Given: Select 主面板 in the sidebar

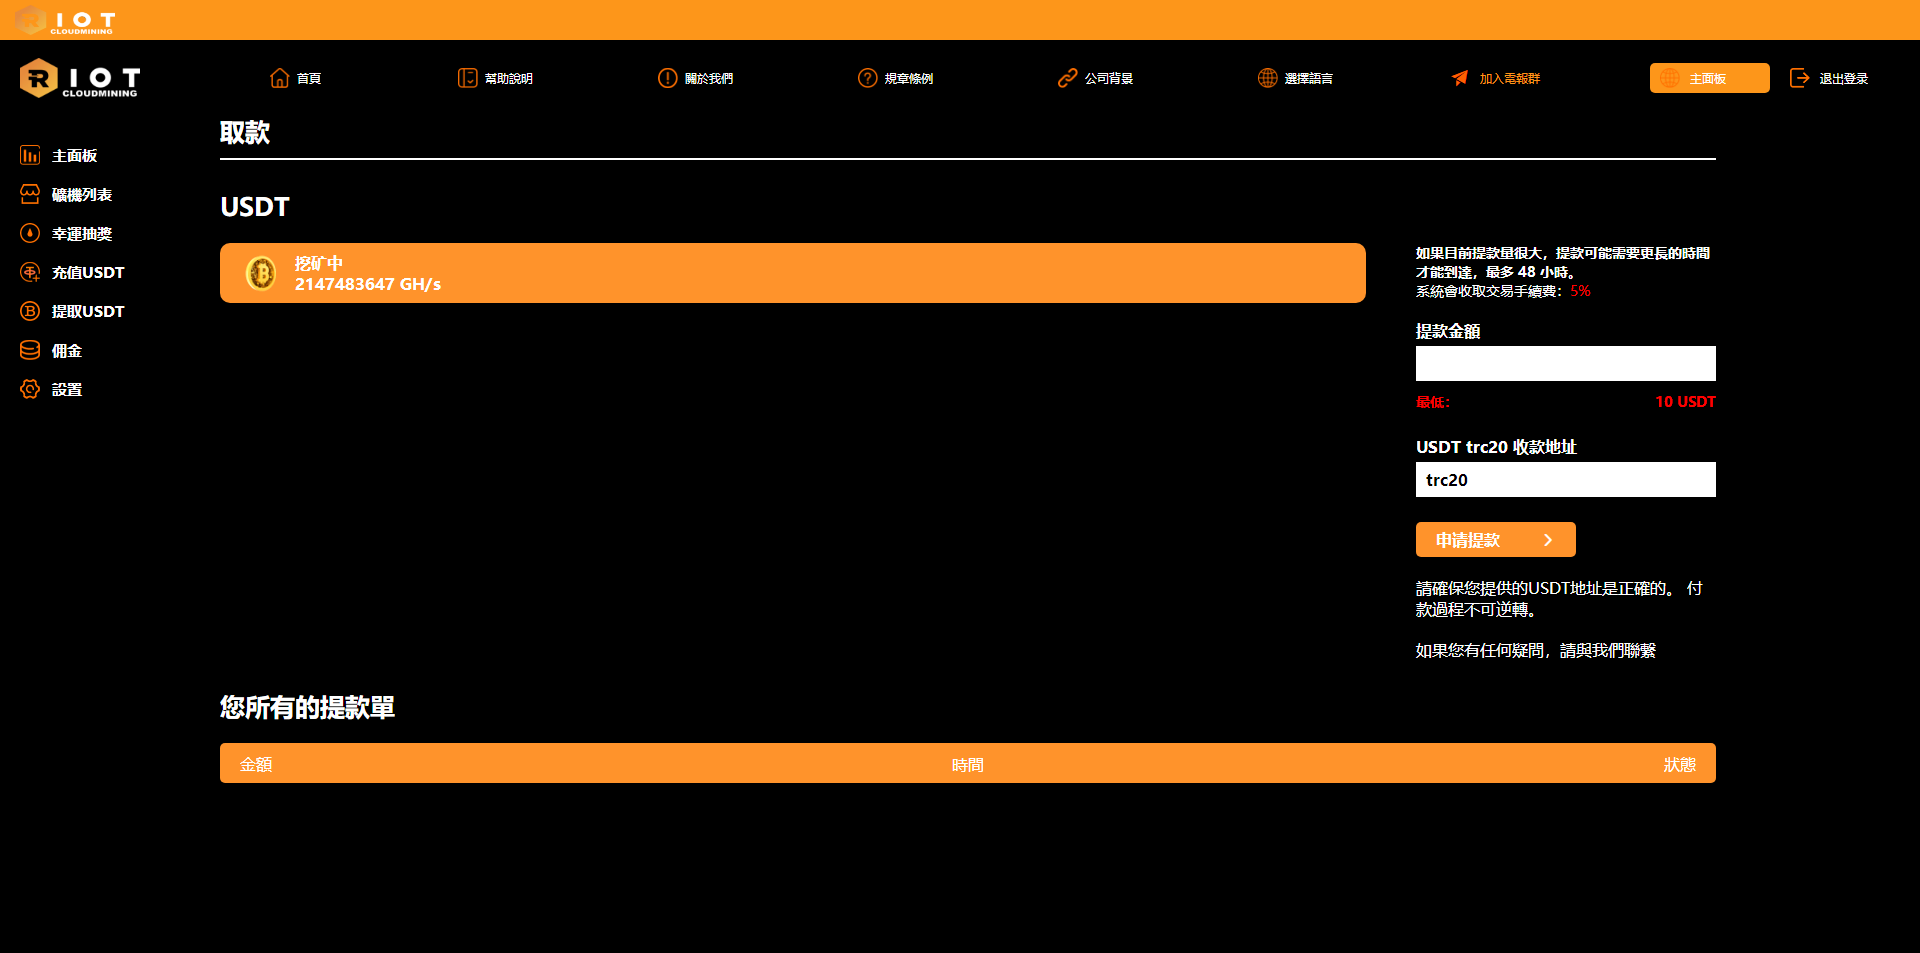Looking at the screenshot, I should (75, 156).
